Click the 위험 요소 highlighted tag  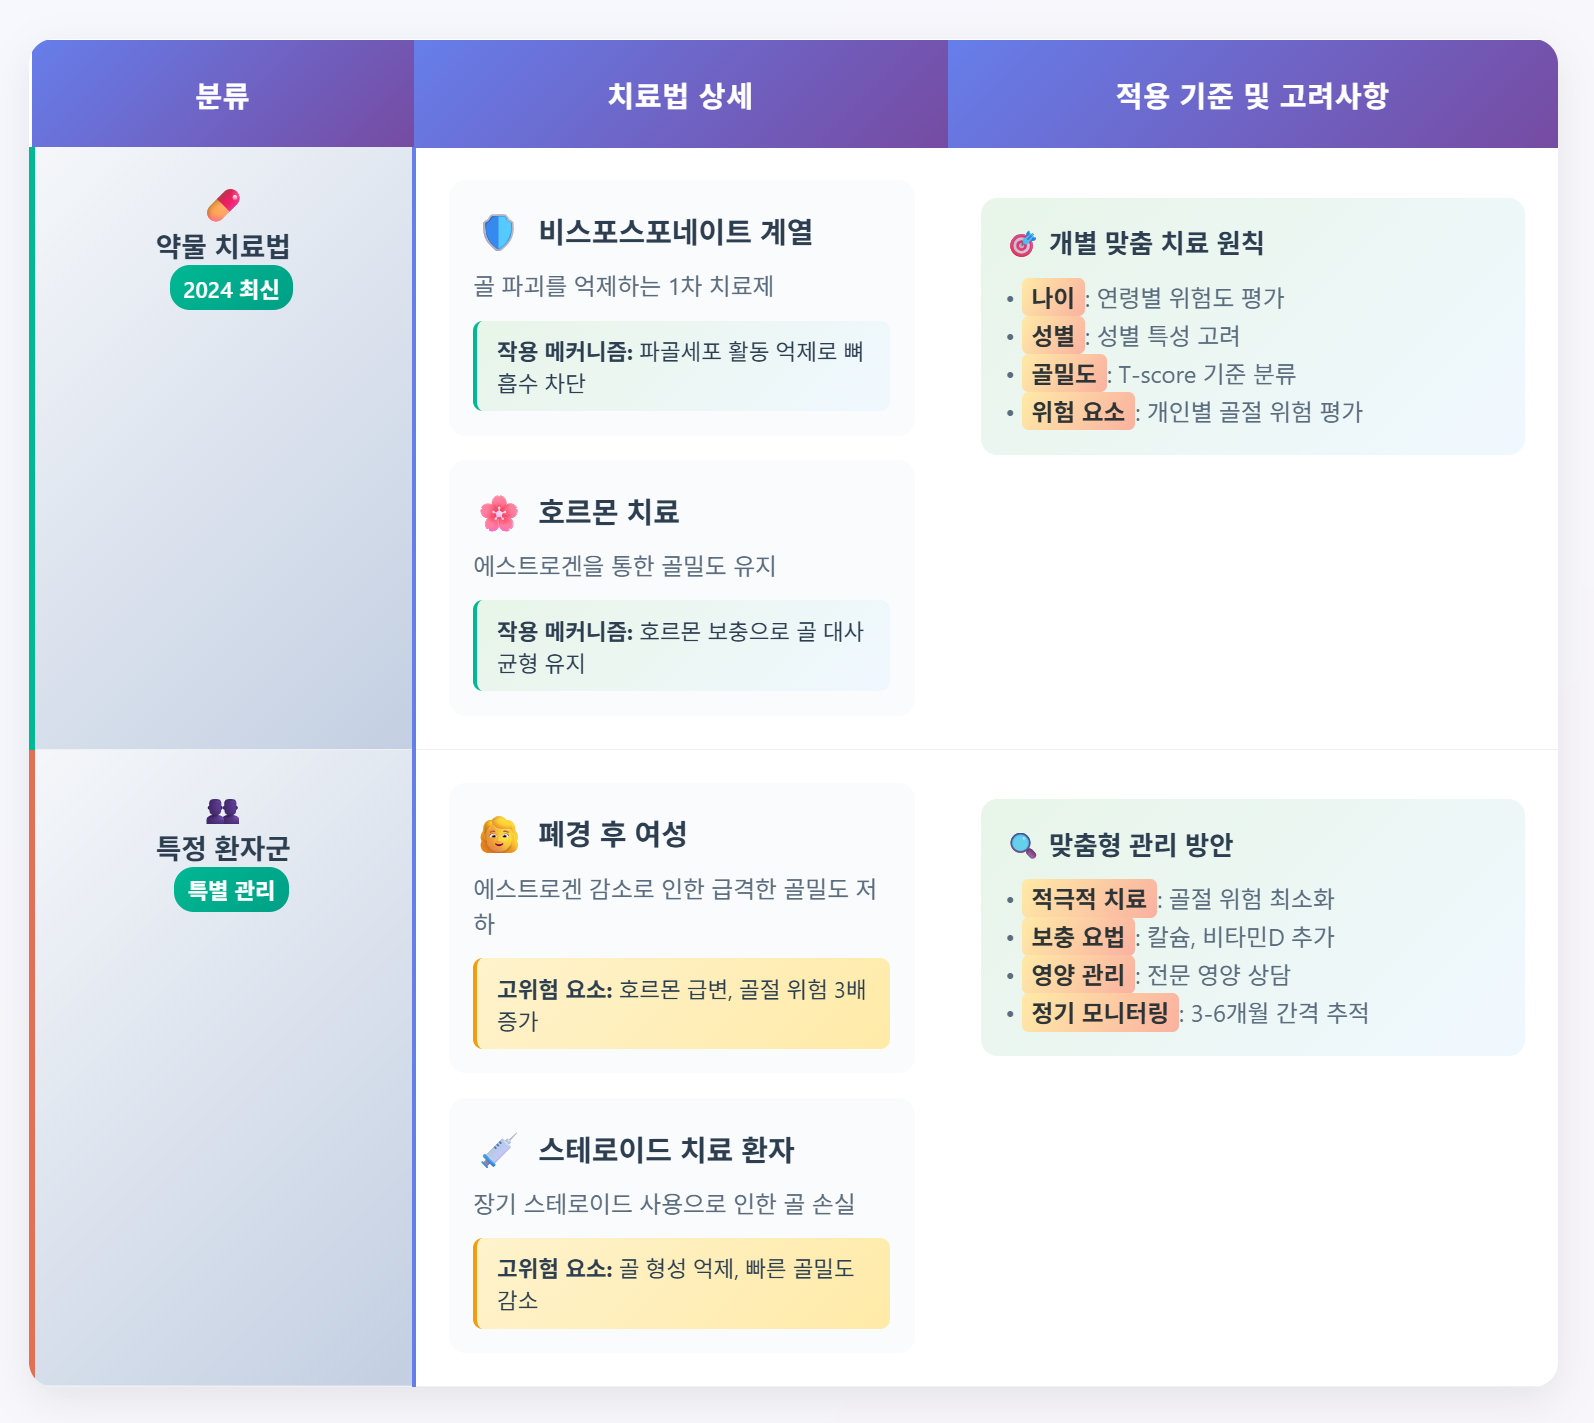coord(1078,412)
